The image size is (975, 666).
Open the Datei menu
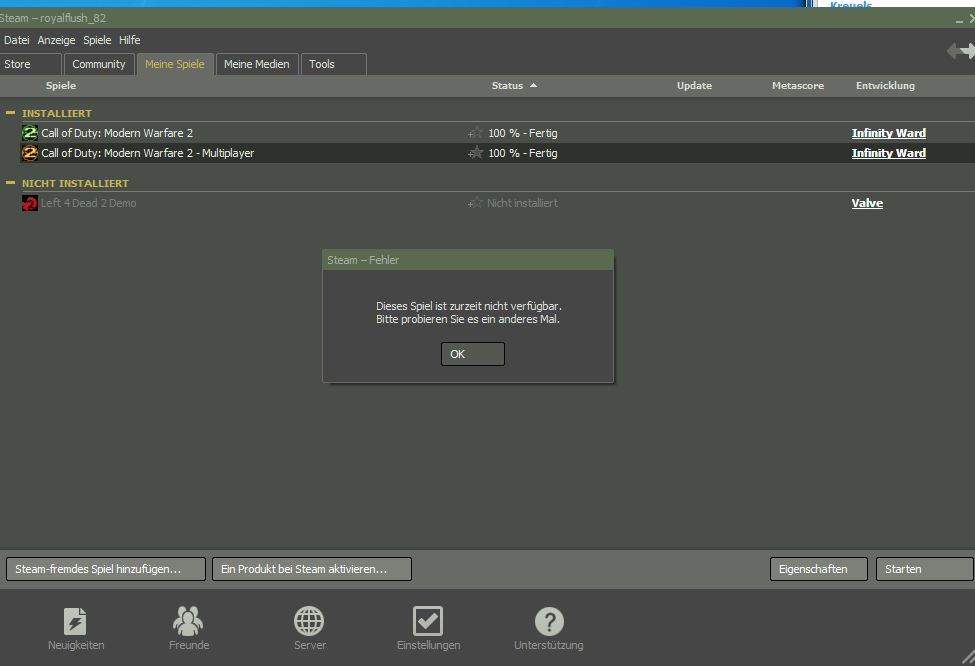[17, 40]
